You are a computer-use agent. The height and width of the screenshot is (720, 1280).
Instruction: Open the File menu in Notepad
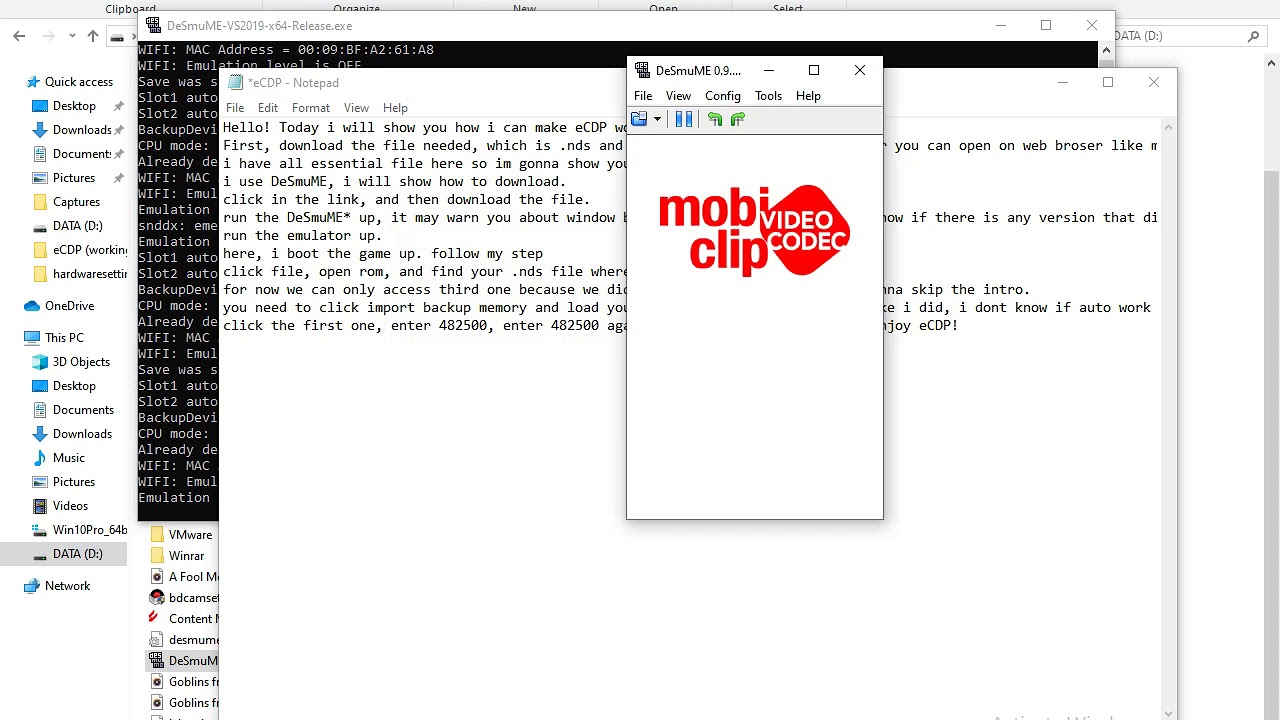[235, 108]
